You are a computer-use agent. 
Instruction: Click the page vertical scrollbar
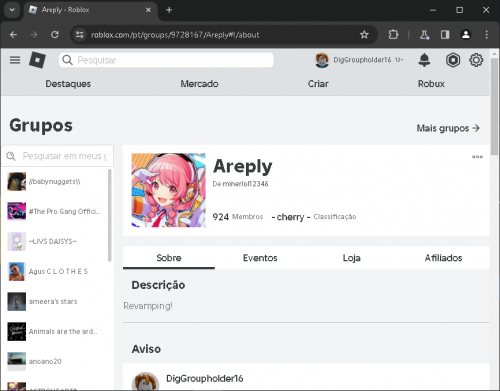[495, 107]
